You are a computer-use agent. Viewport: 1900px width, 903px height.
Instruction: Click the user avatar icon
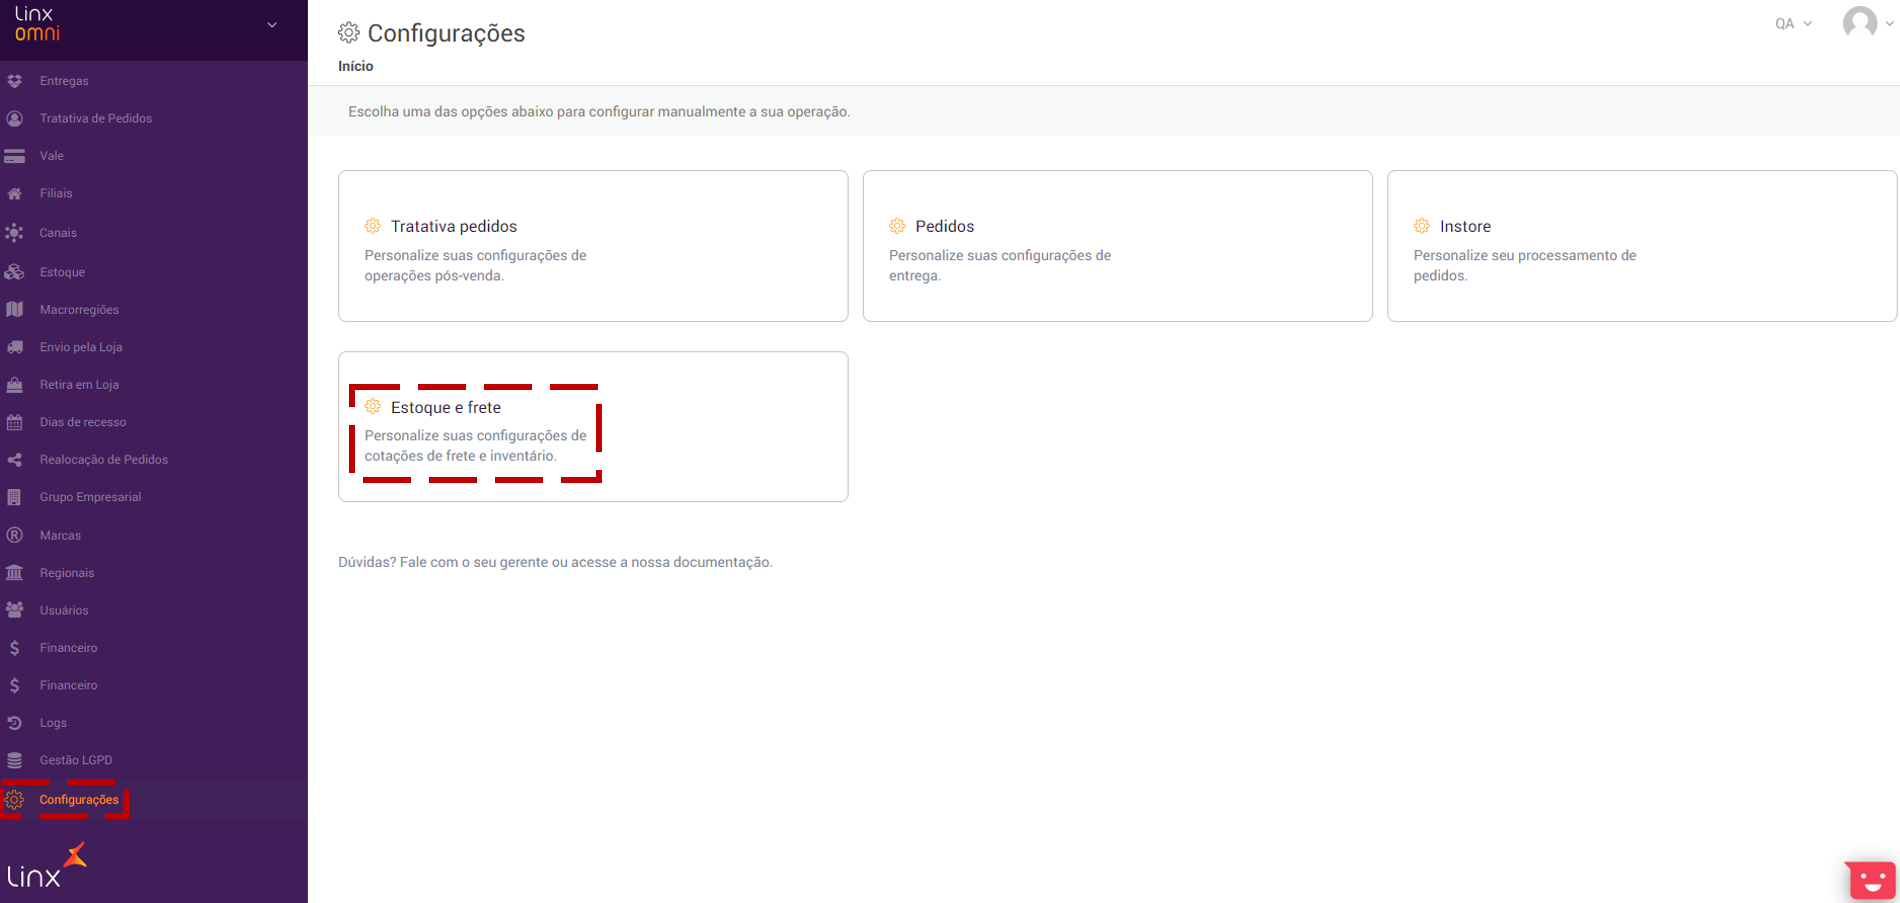point(1860,23)
